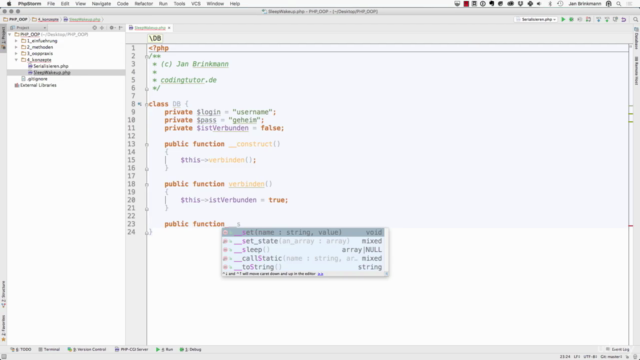The image size is (640, 360).
Task: Select the __callStatic completion suggestion
Action: coord(303,258)
